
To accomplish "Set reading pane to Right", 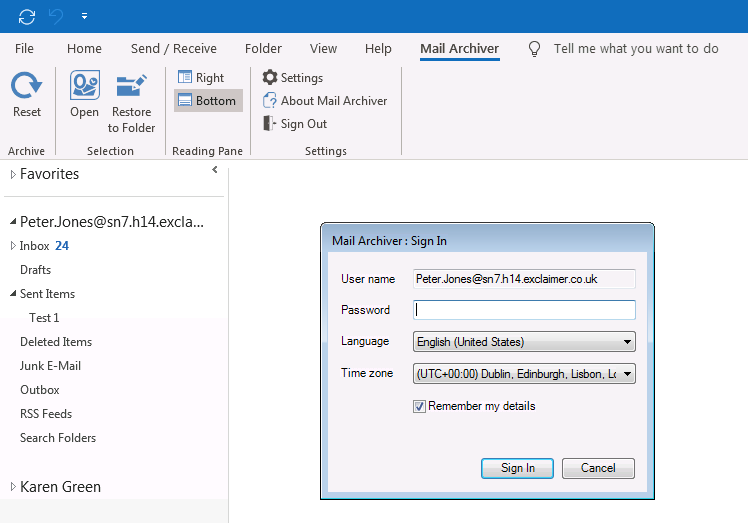I will coord(201,77).
